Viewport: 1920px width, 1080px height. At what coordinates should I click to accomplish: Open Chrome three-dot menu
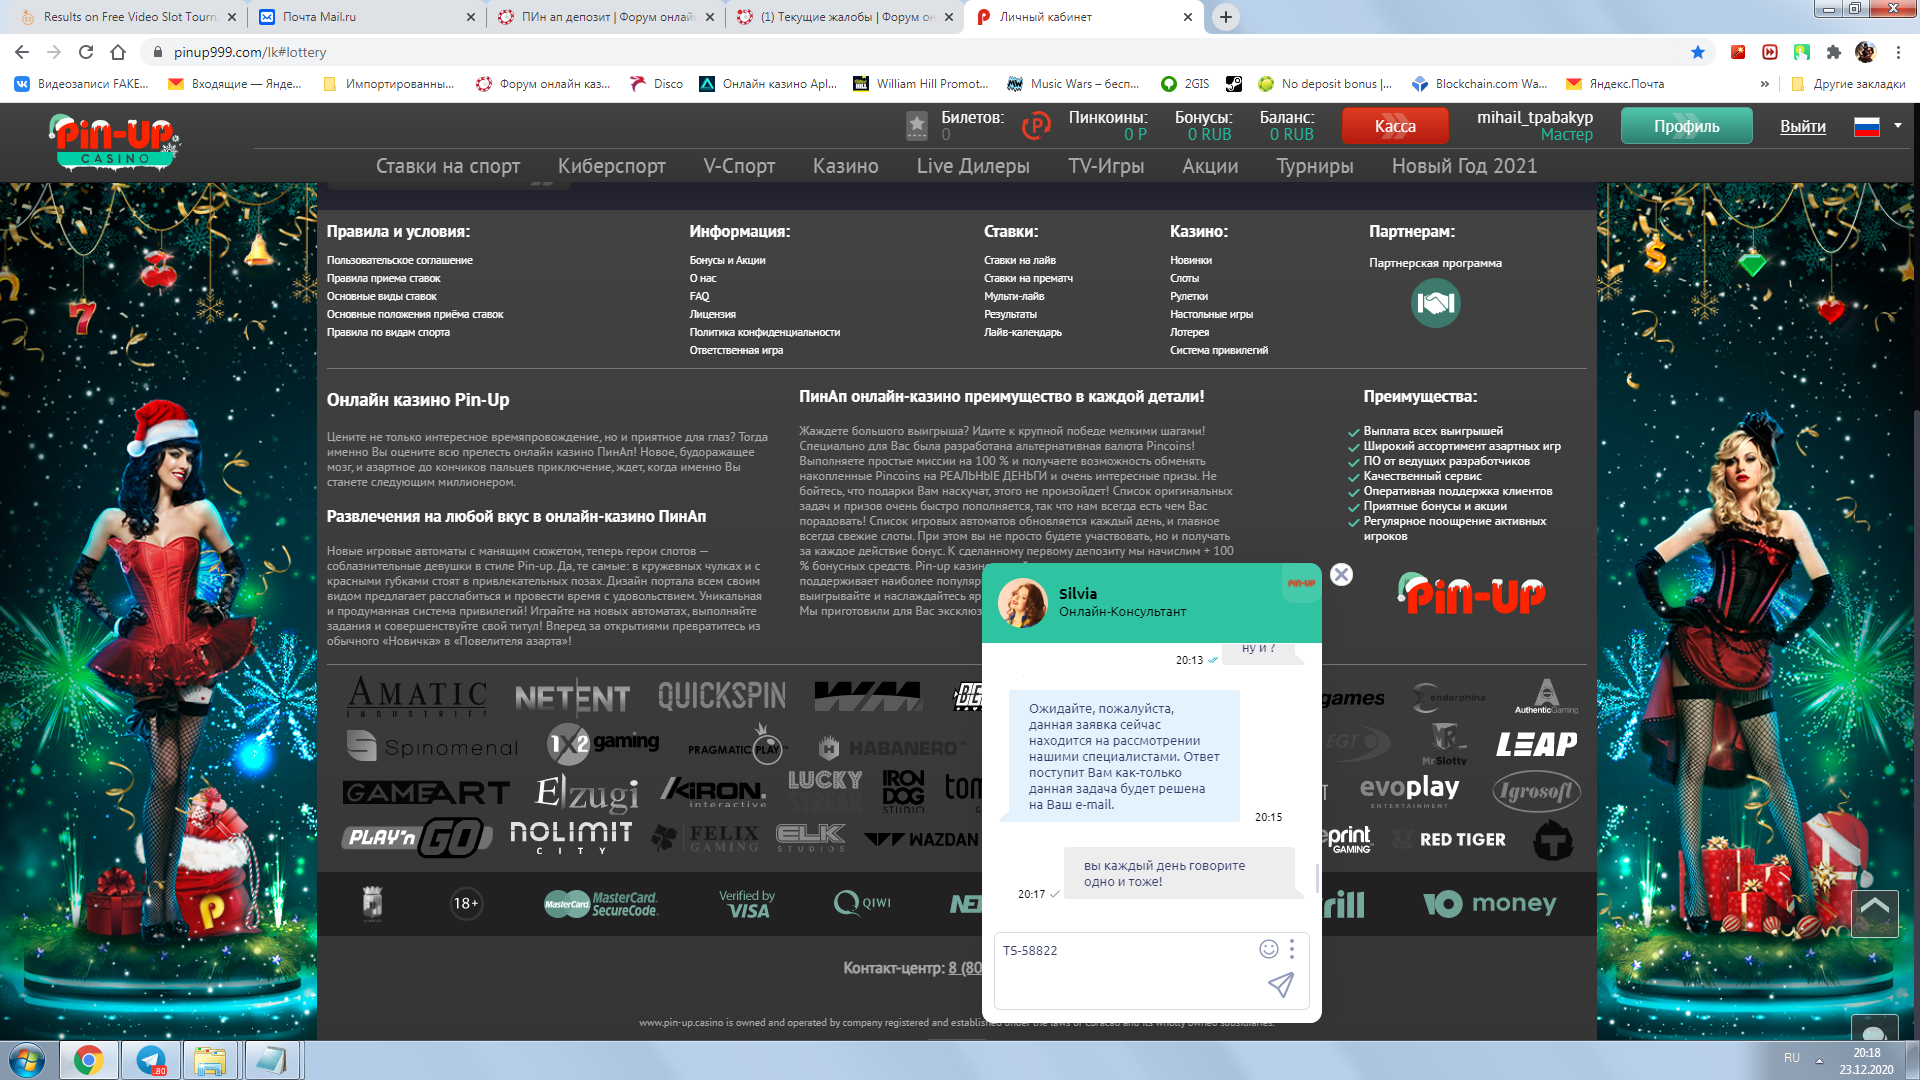(1898, 52)
